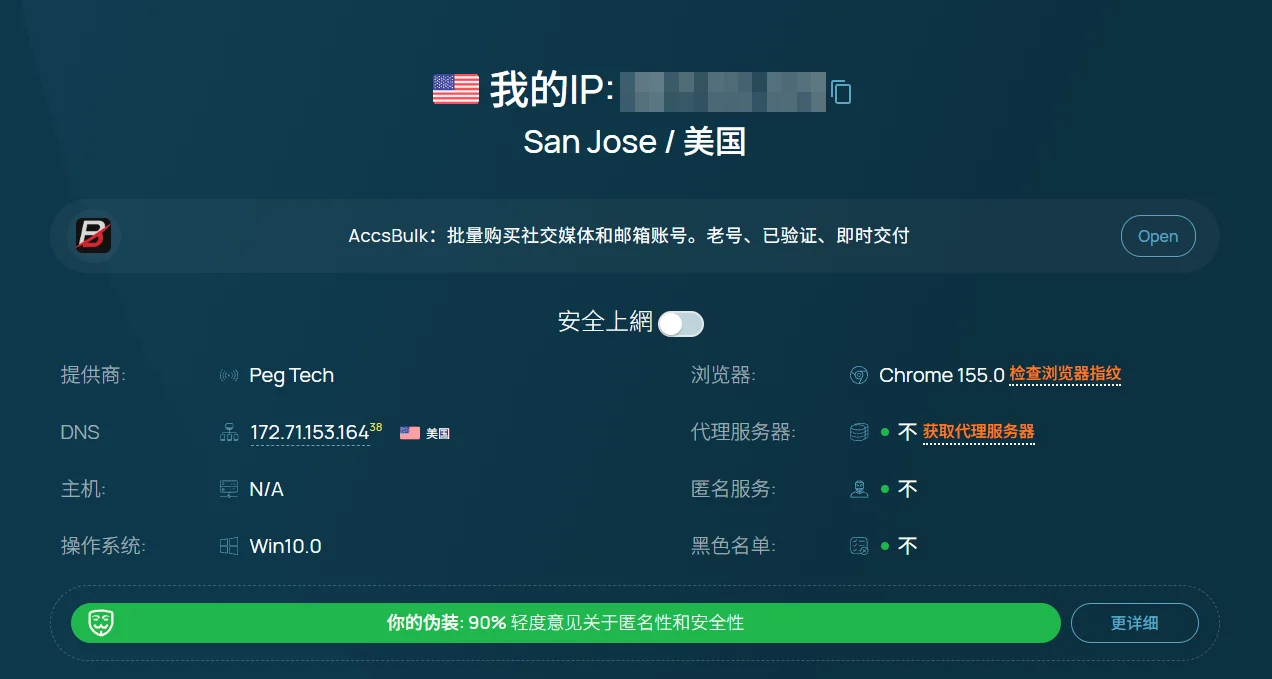
Task: Open 获取代理服务器 link
Action: (x=979, y=431)
